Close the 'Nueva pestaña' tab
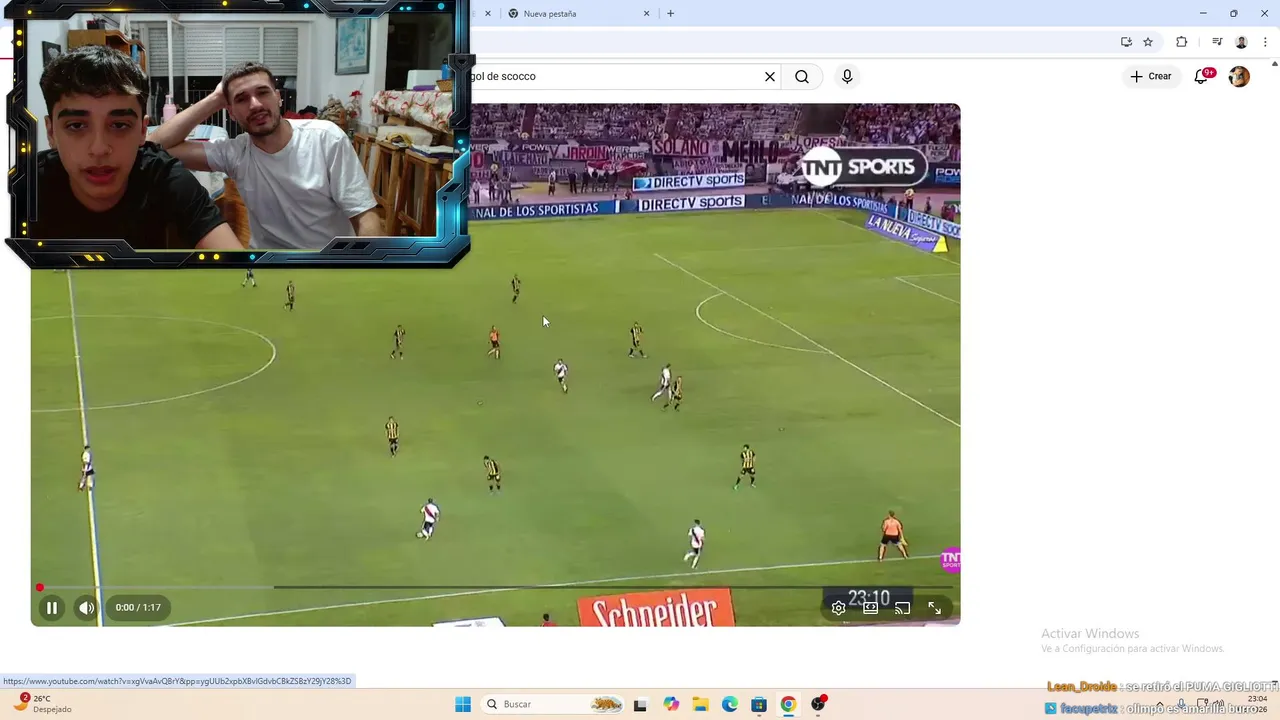Screen dimensions: 1280x720 pos(646,14)
